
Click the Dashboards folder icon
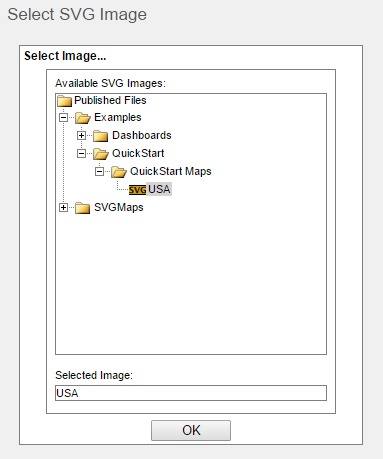pos(101,136)
